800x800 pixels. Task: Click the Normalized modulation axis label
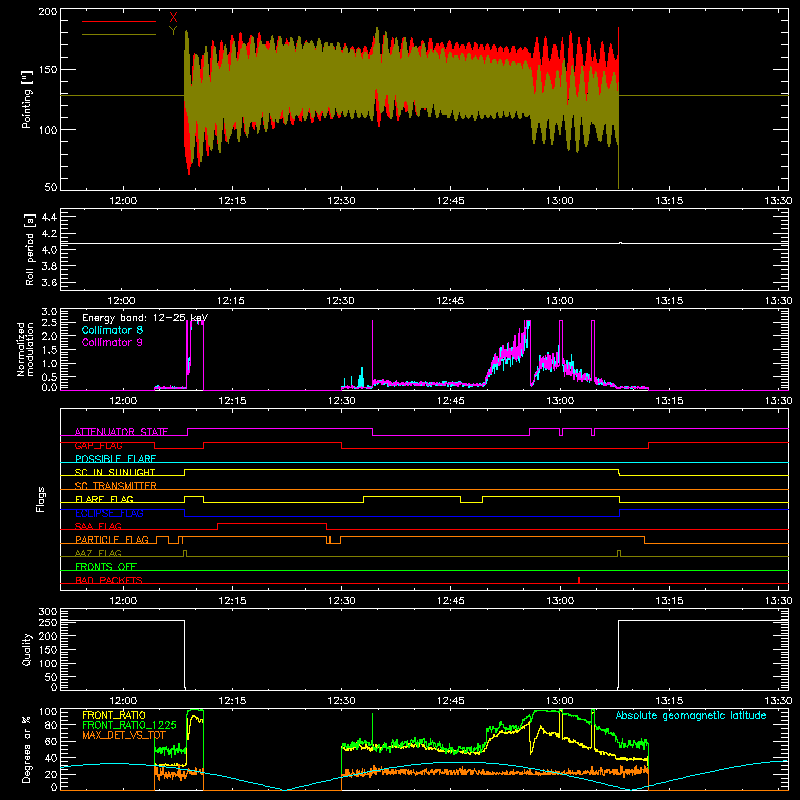pyautogui.click(x=26, y=349)
